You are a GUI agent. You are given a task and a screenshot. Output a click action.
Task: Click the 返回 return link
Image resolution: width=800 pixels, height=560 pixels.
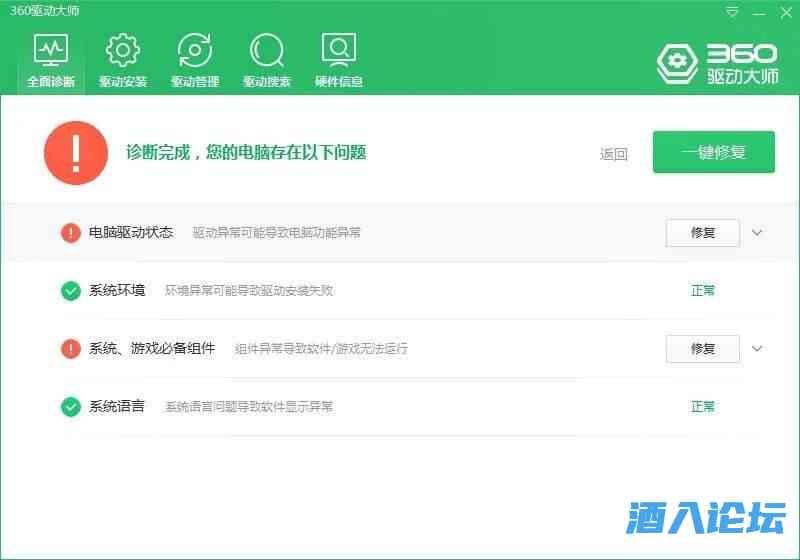[x=614, y=154]
